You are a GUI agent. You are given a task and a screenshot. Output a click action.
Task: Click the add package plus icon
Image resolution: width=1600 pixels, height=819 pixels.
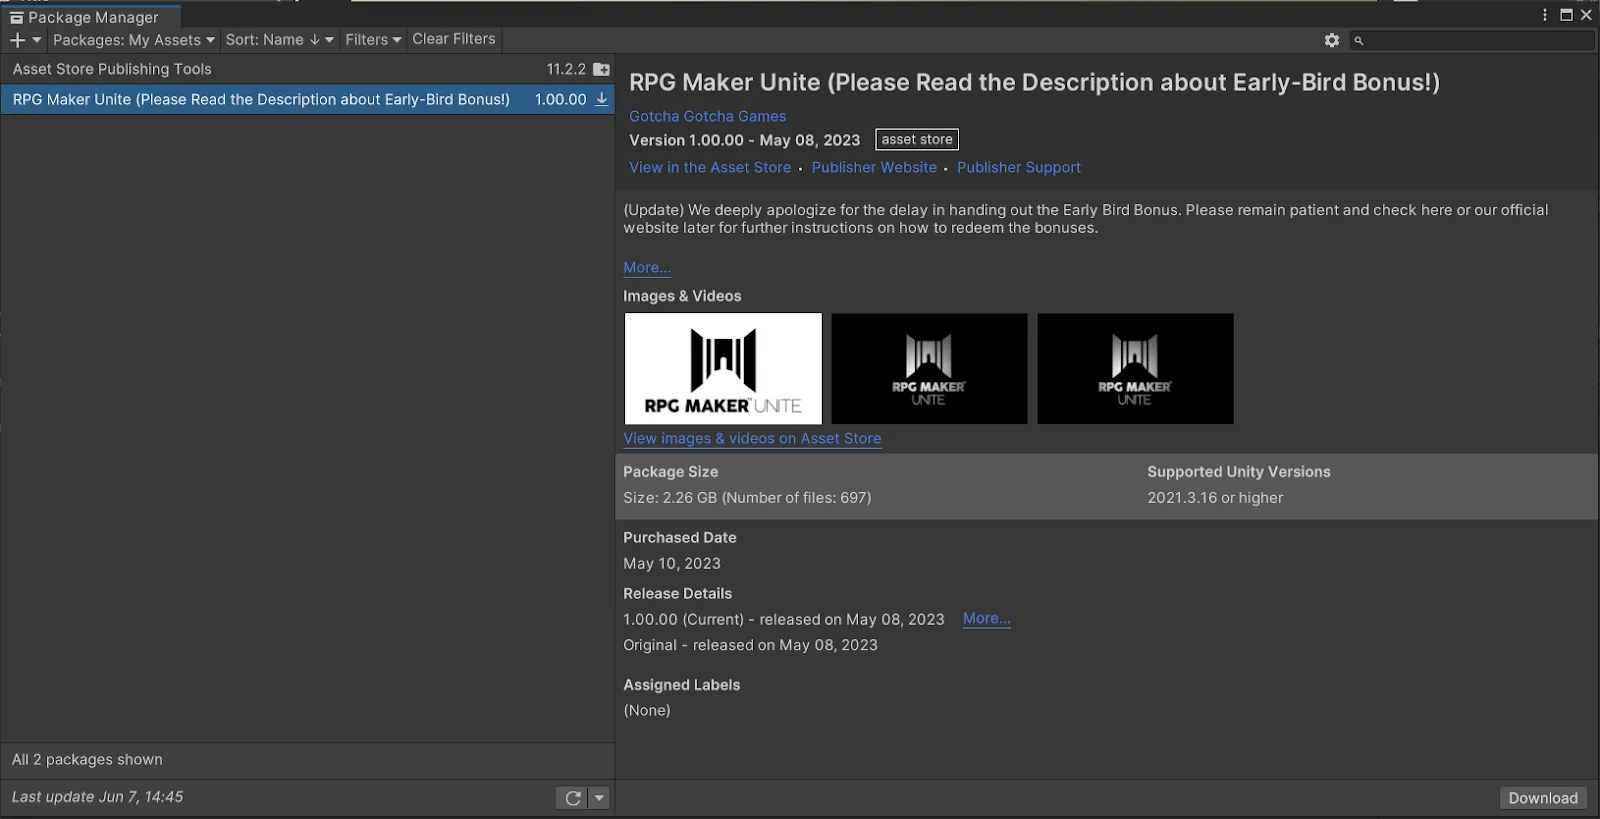point(18,40)
